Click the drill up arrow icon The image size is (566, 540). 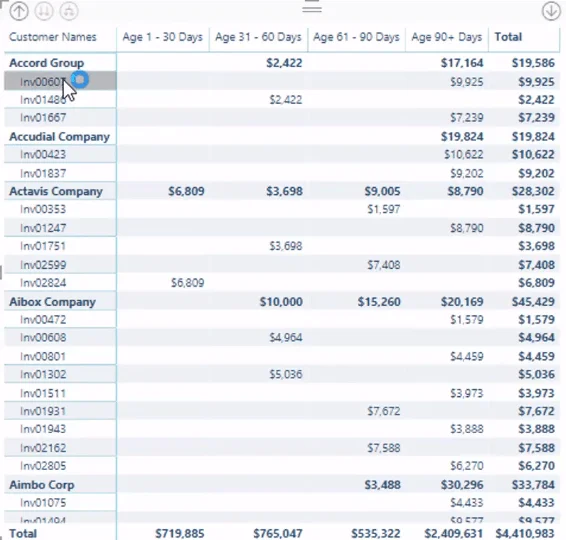(x=19, y=11)
